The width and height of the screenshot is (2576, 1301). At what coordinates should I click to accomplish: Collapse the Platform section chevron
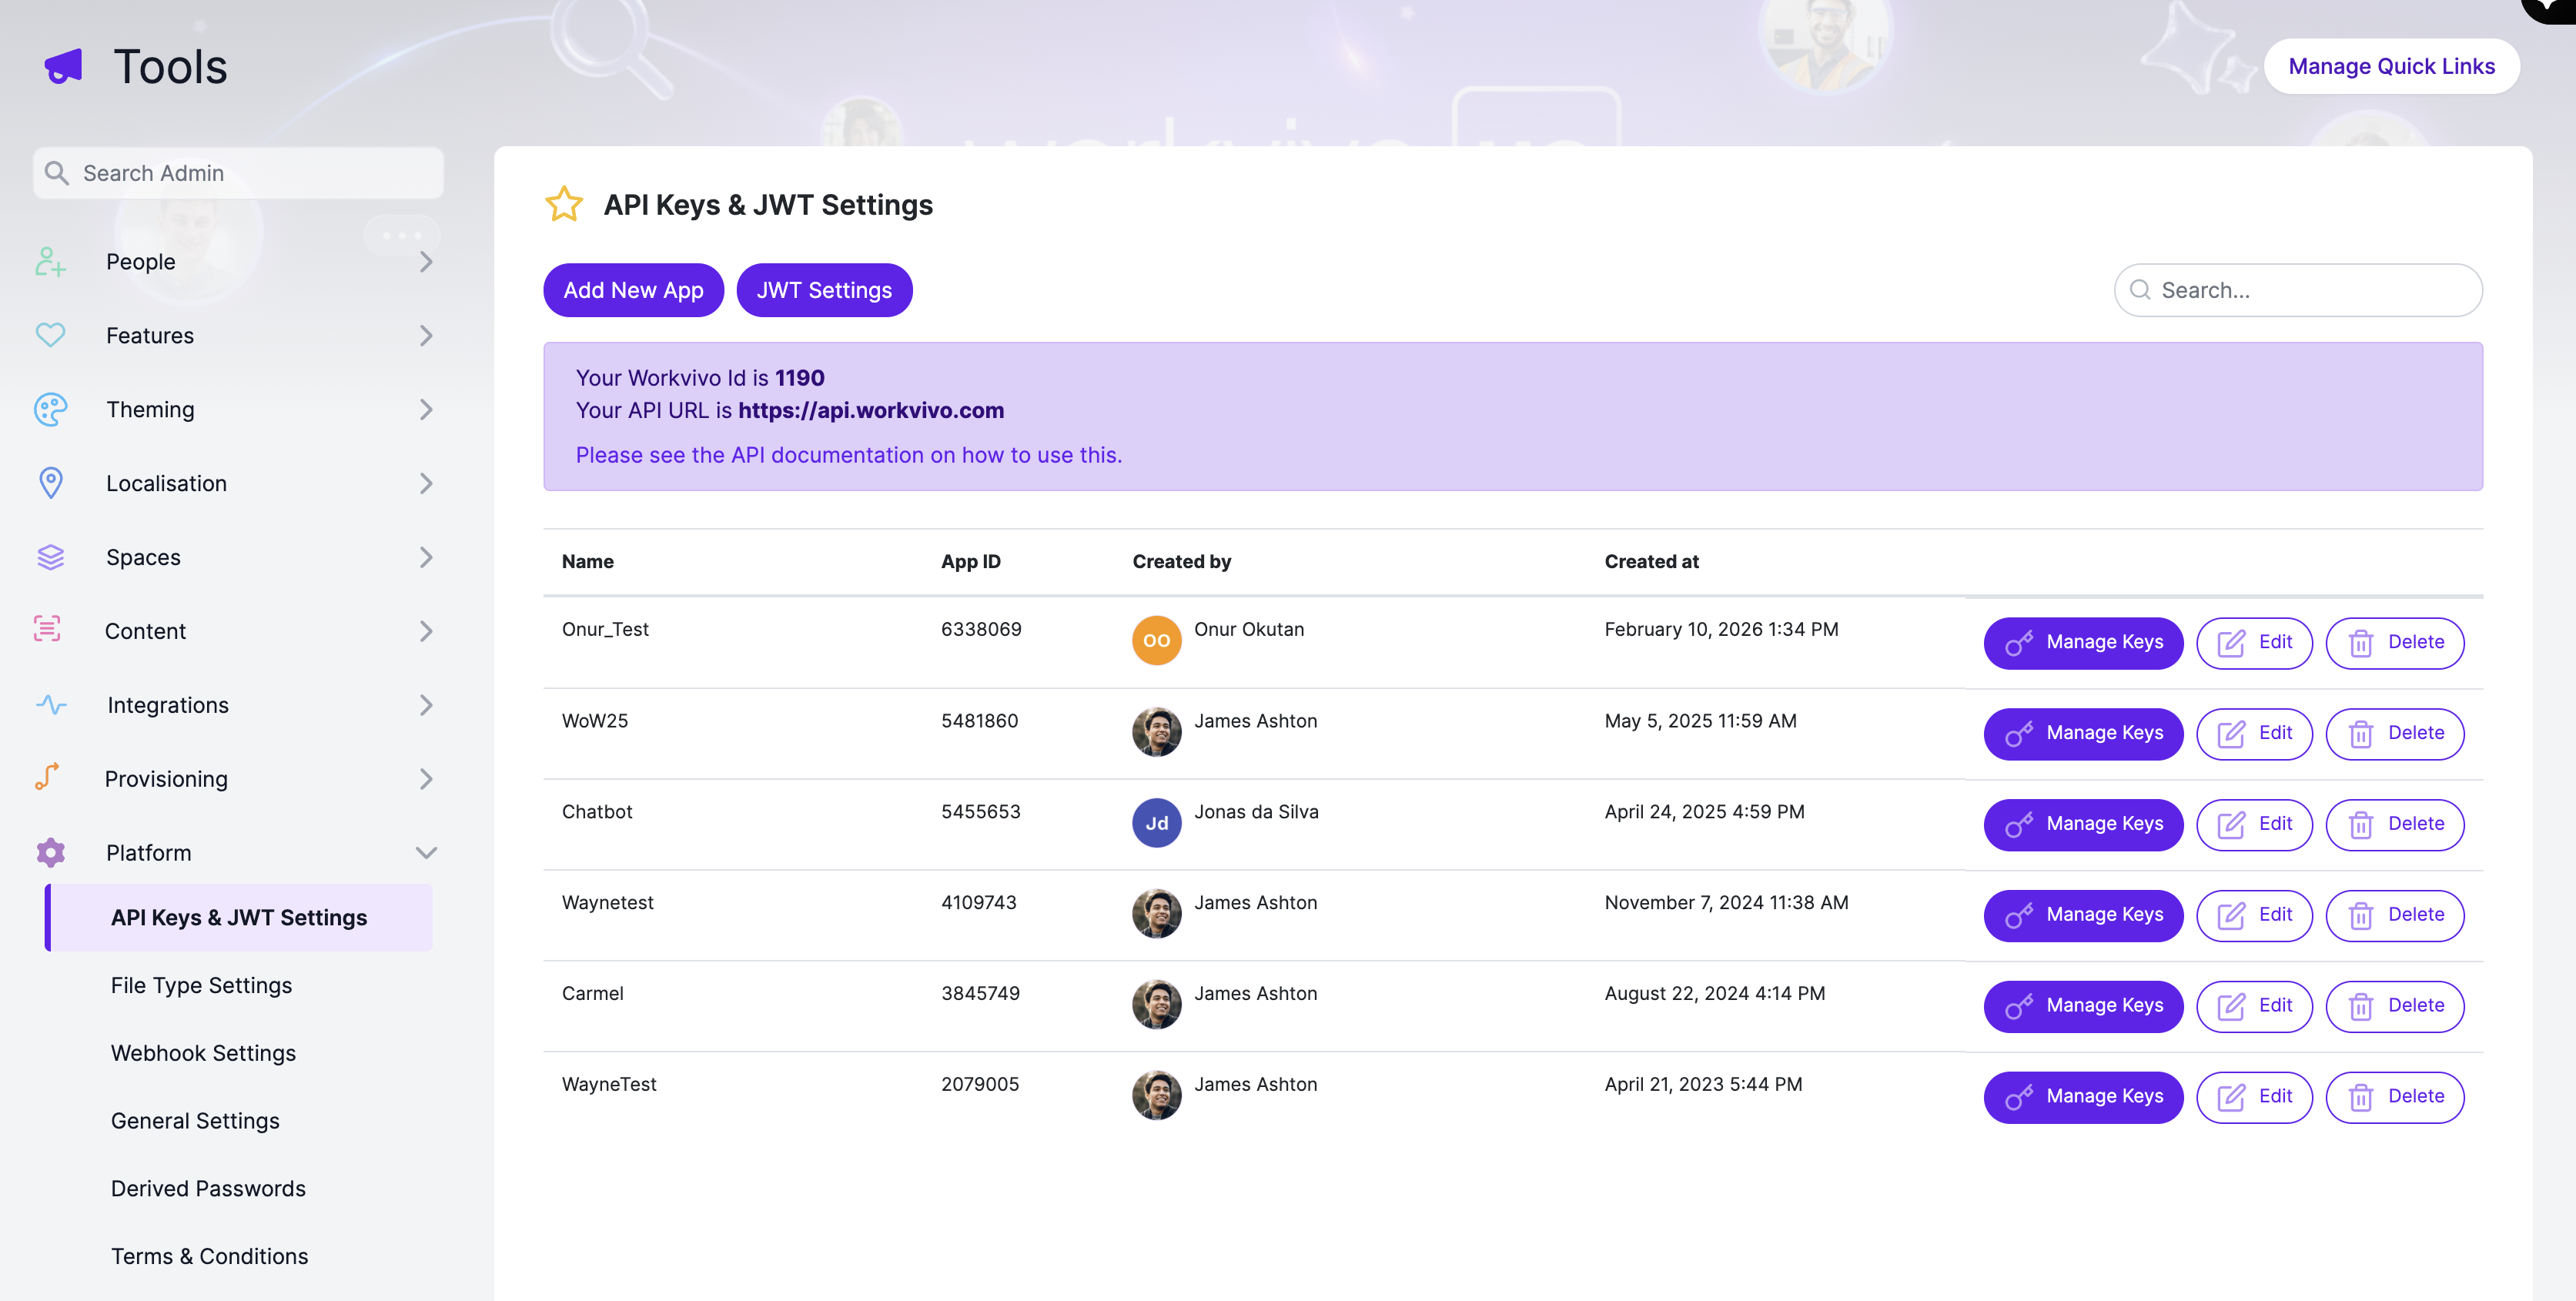426,853
